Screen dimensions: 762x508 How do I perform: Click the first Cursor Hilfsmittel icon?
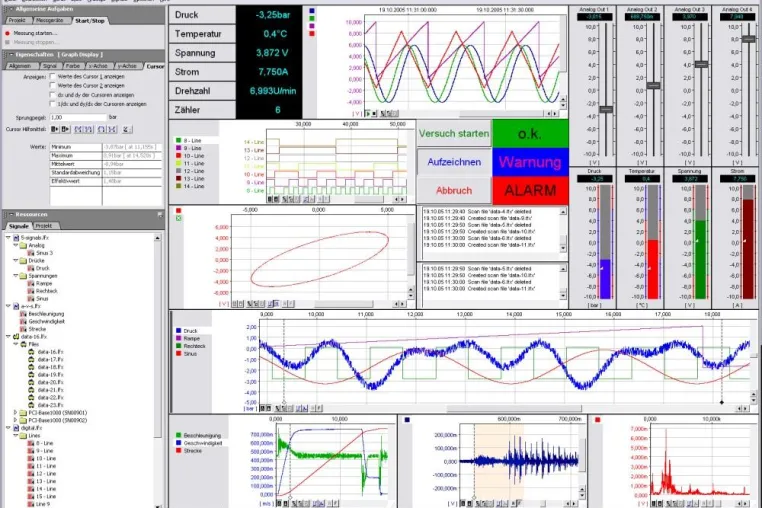point(54,129)
